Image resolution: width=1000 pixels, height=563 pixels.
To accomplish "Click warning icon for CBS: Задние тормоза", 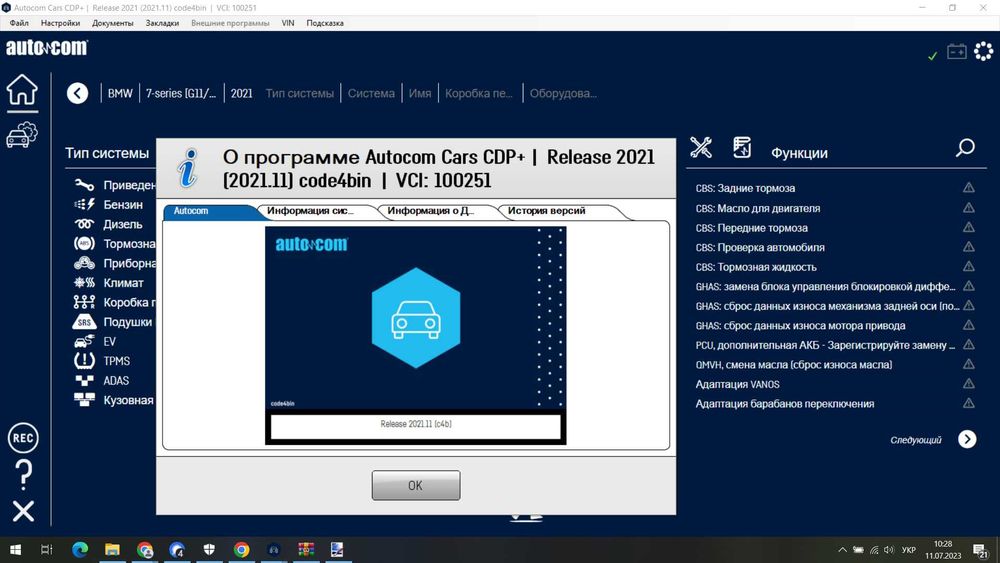I will (x=969, y=187).
